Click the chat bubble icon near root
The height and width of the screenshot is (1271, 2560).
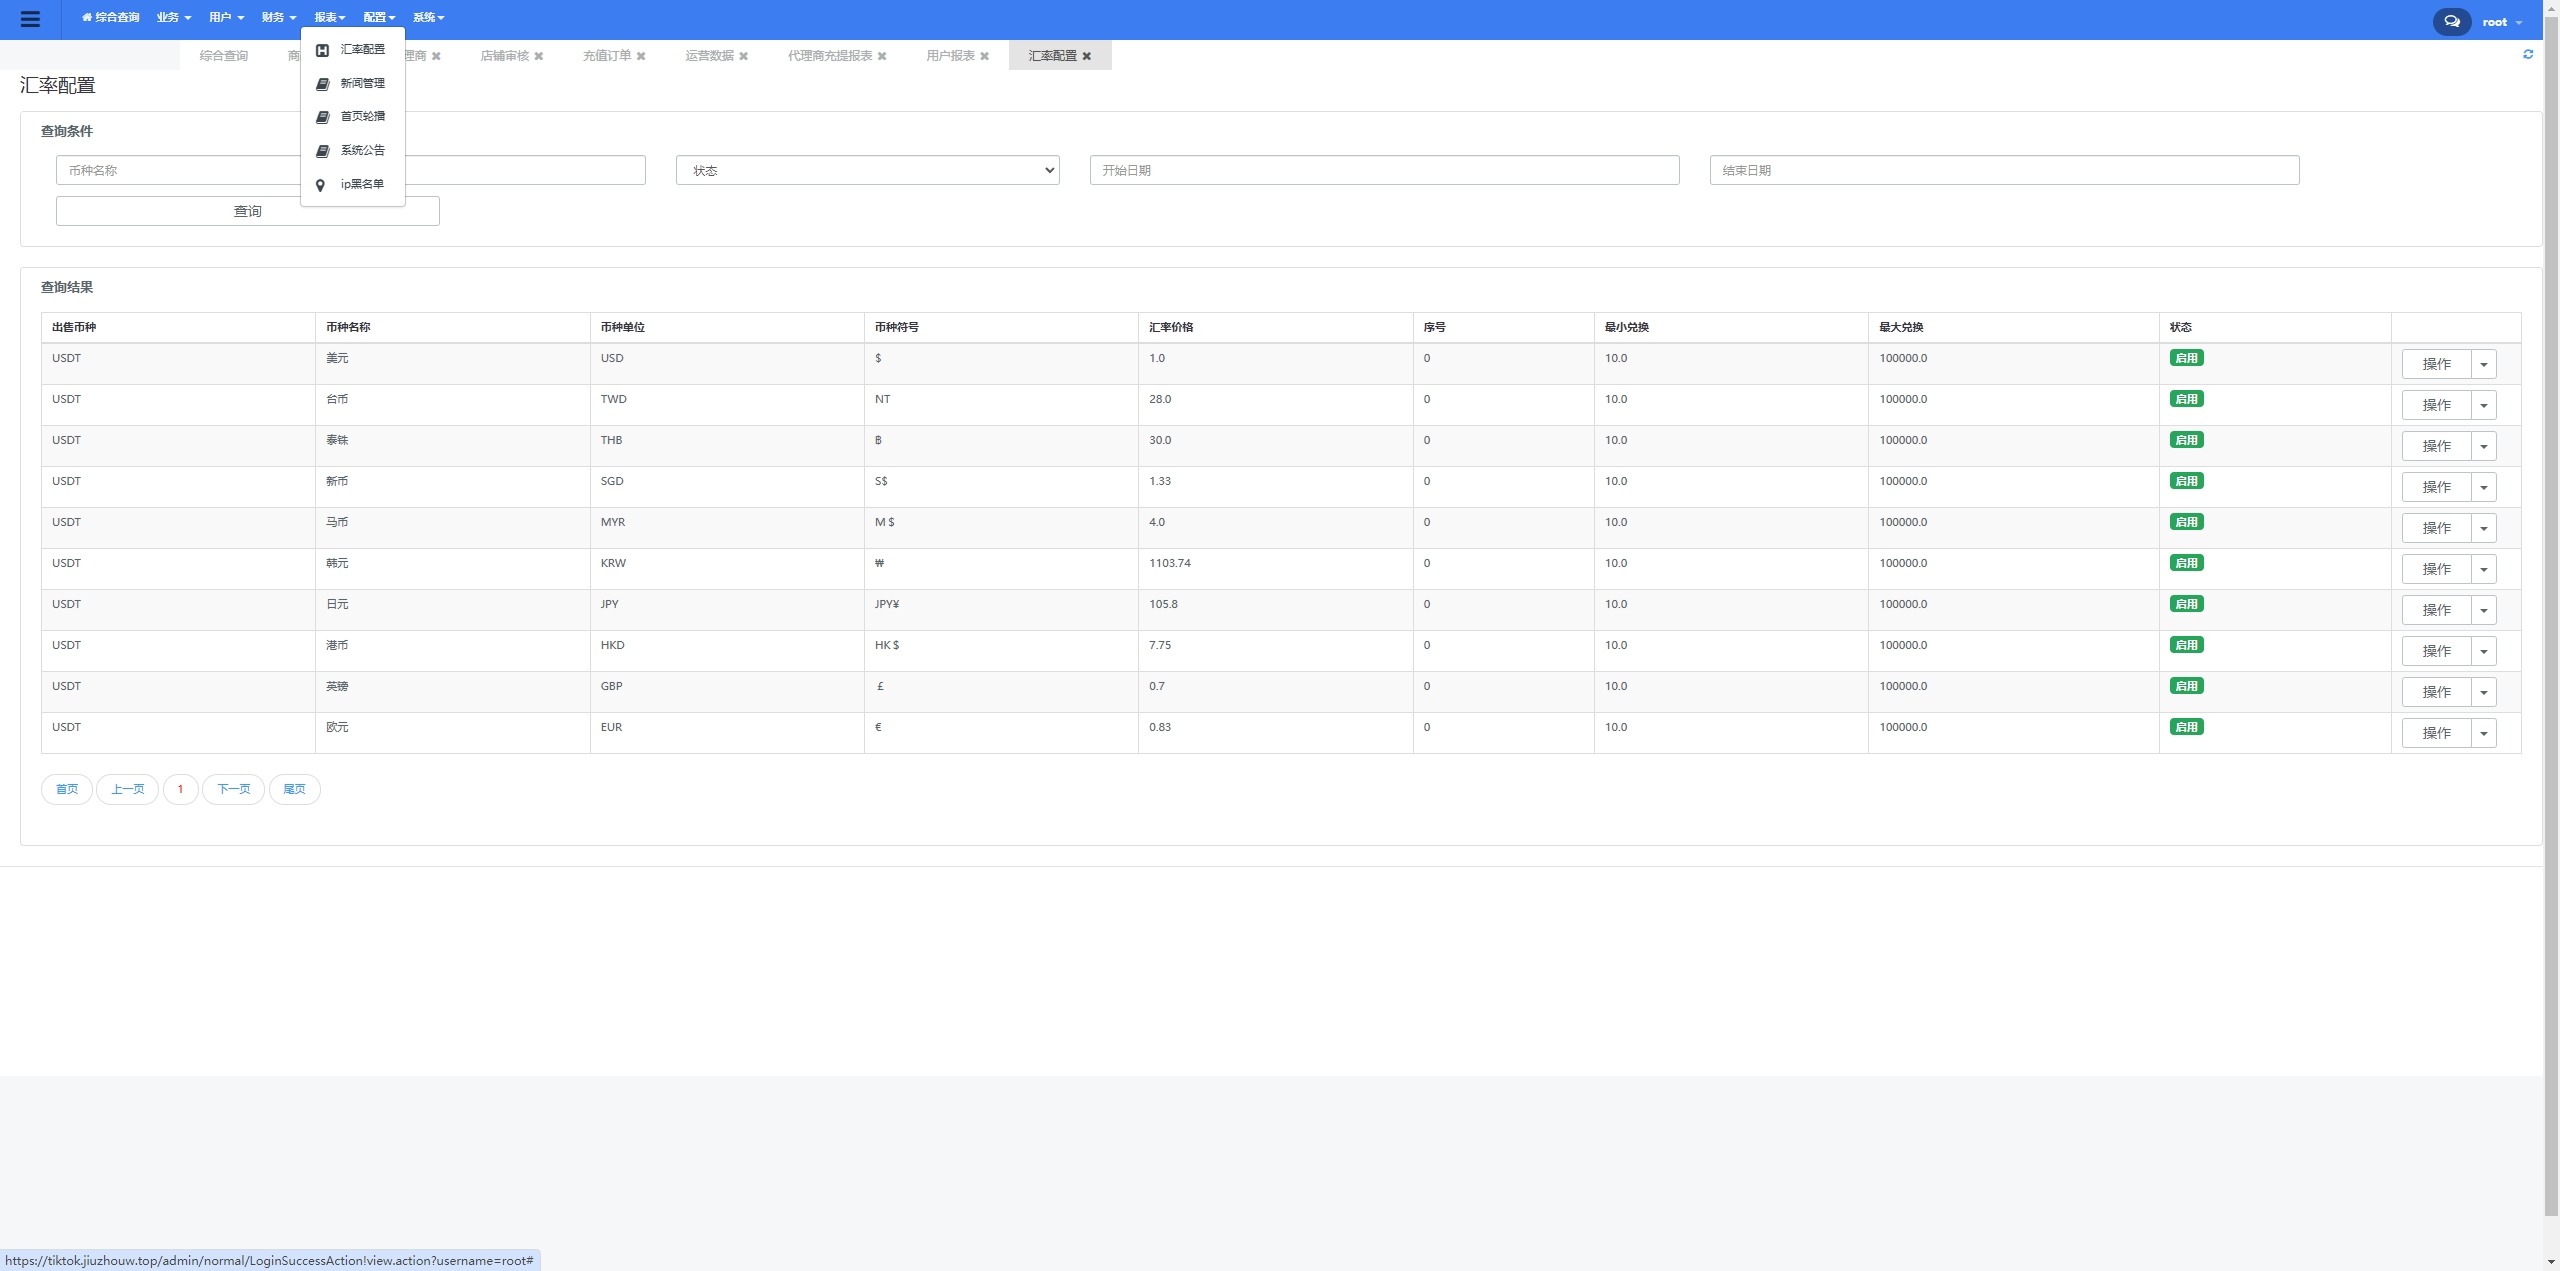tap(2451, 21)
